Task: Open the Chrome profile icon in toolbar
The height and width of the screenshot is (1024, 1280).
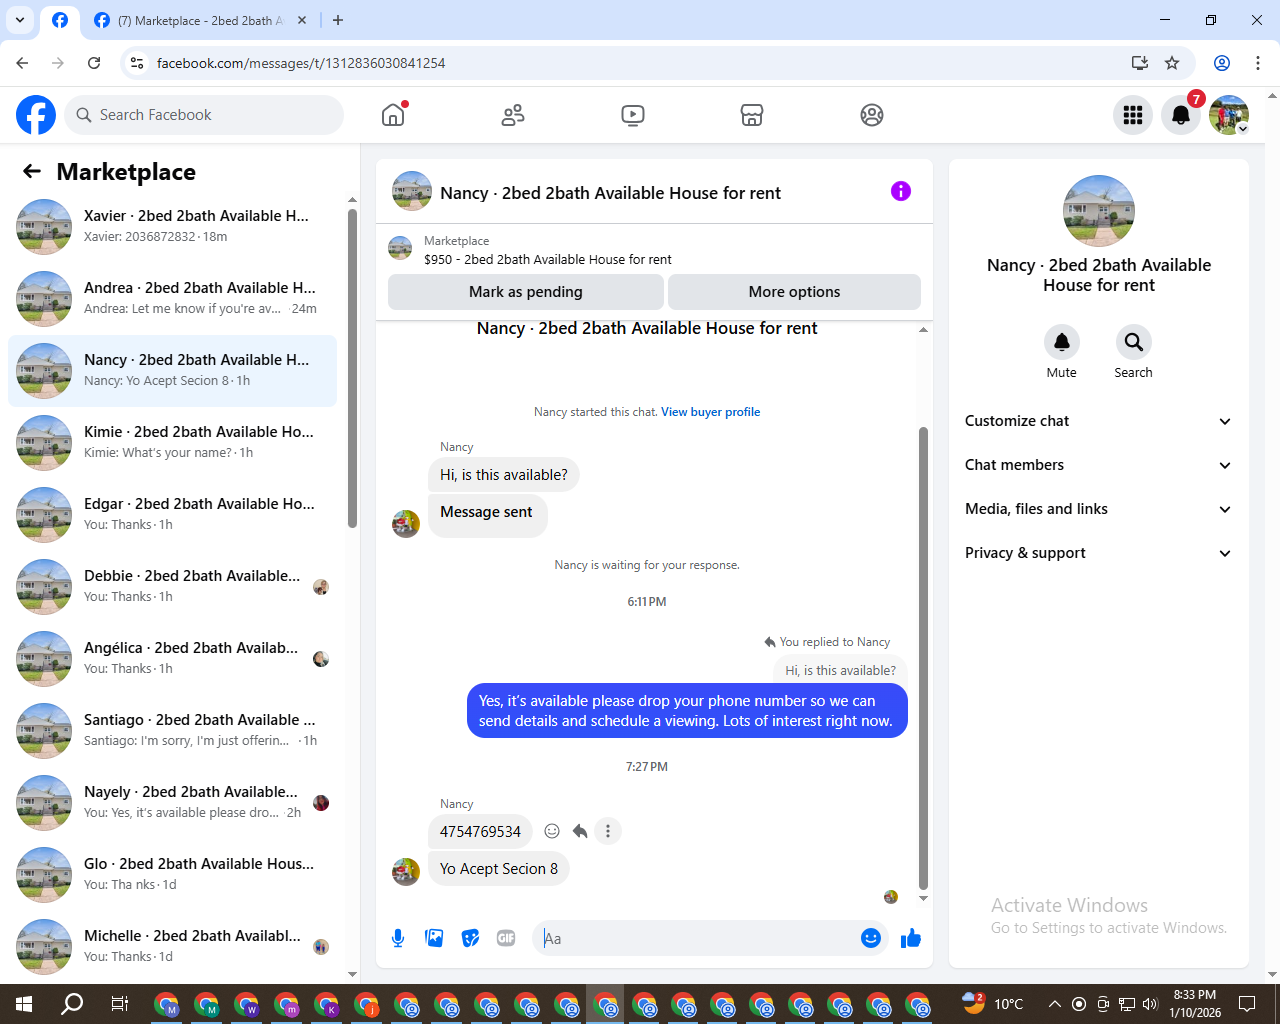Action: (x=1222, y=63)
